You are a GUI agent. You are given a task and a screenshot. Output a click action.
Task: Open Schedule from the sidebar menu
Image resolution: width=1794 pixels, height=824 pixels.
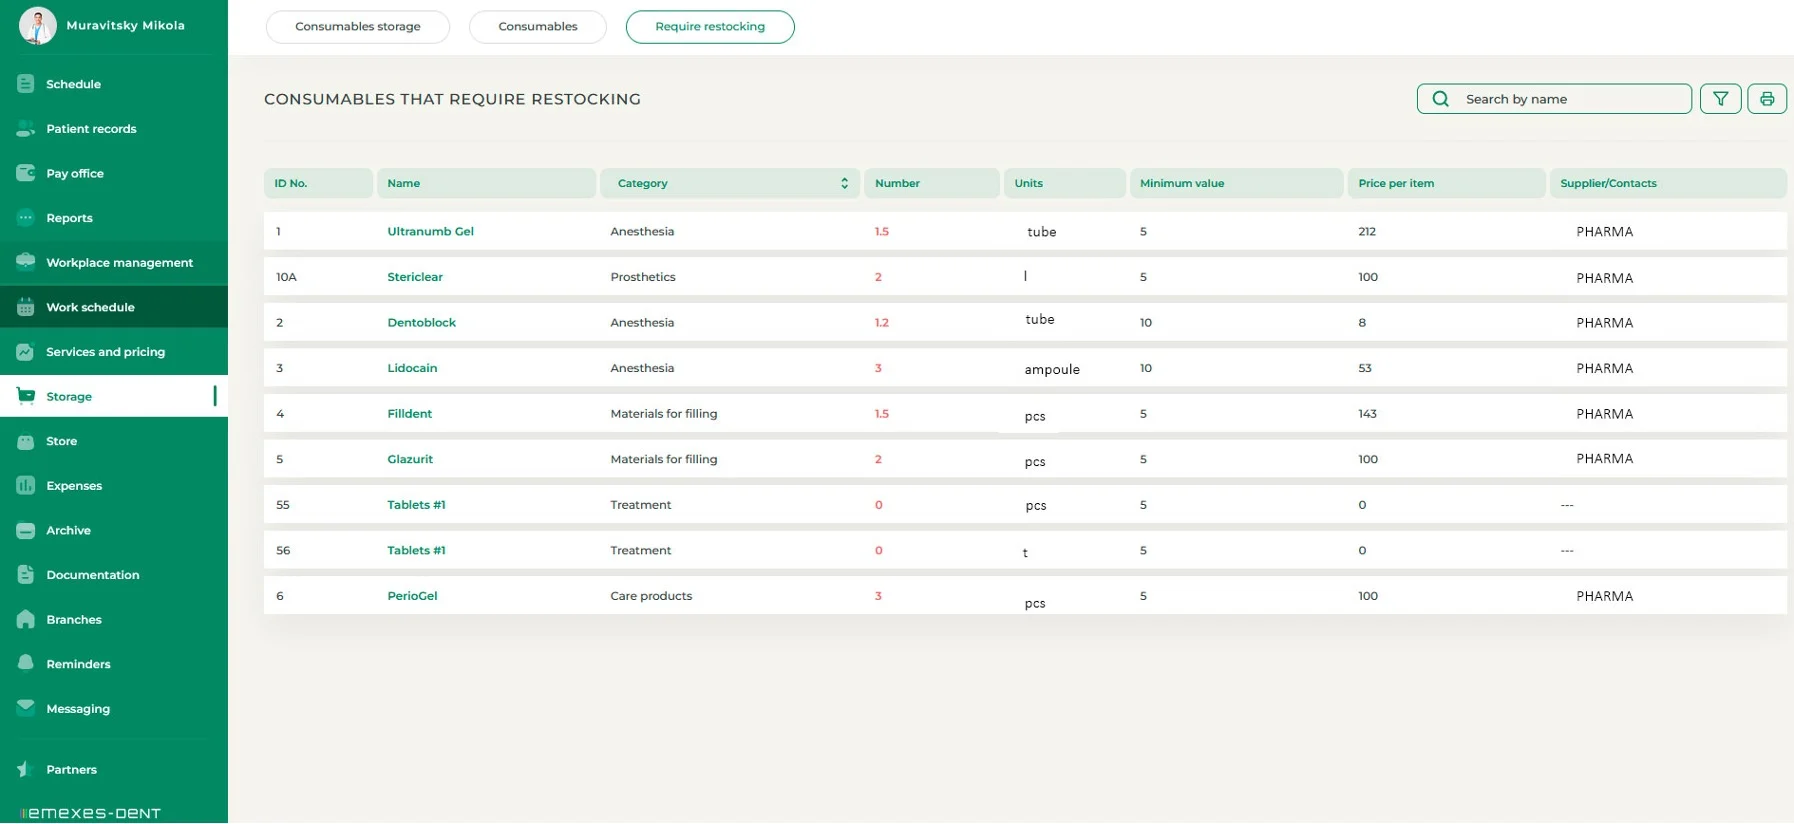[x=73, y=84]
